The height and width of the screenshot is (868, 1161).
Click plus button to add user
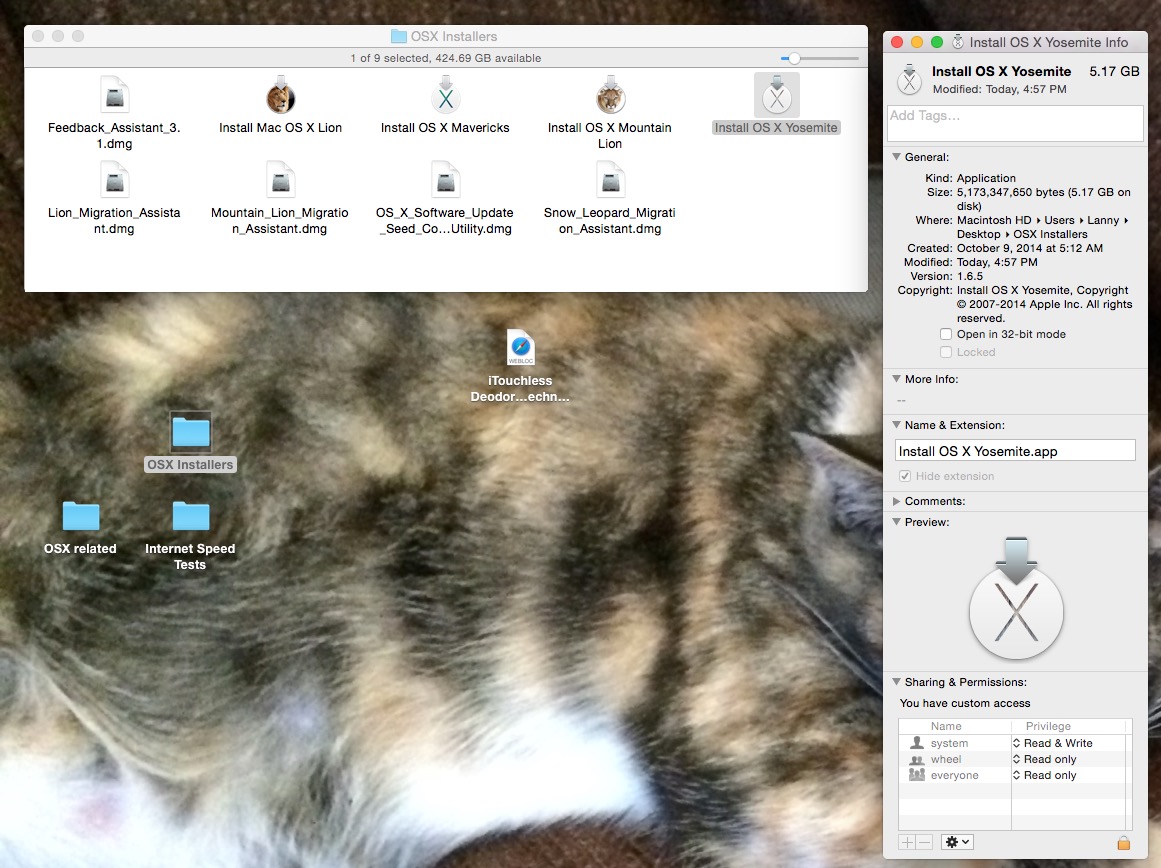(907, 842)
